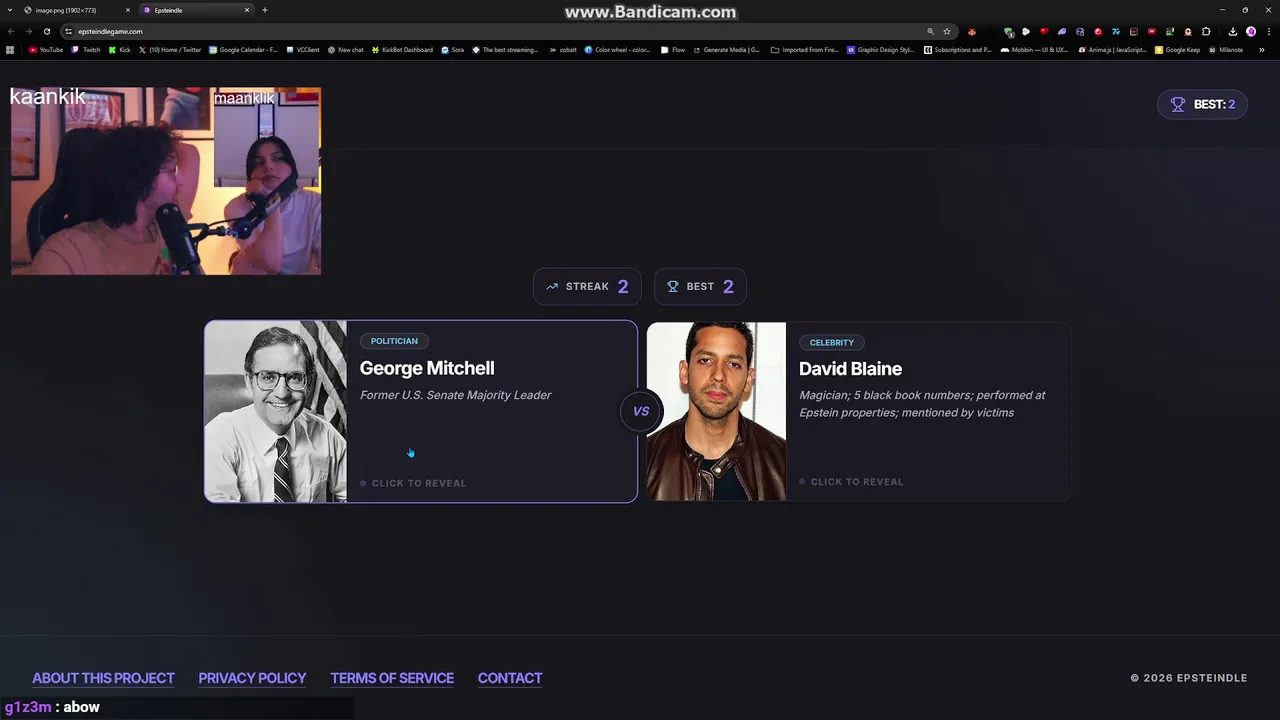Open the Terms of Service link
The image size is (1280, 720).
point(392,678)
